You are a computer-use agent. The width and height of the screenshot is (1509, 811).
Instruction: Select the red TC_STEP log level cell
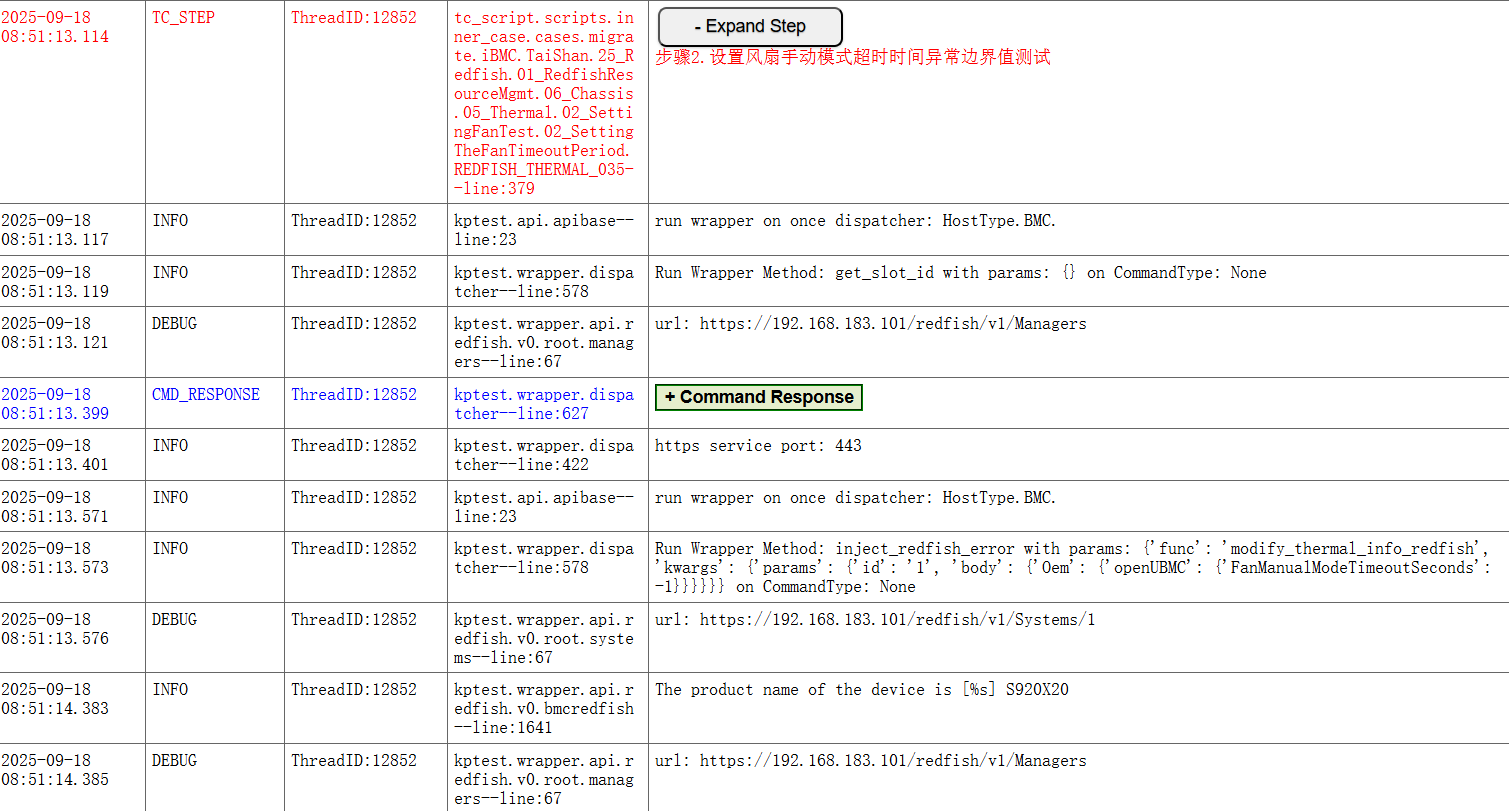coord(183,17)
